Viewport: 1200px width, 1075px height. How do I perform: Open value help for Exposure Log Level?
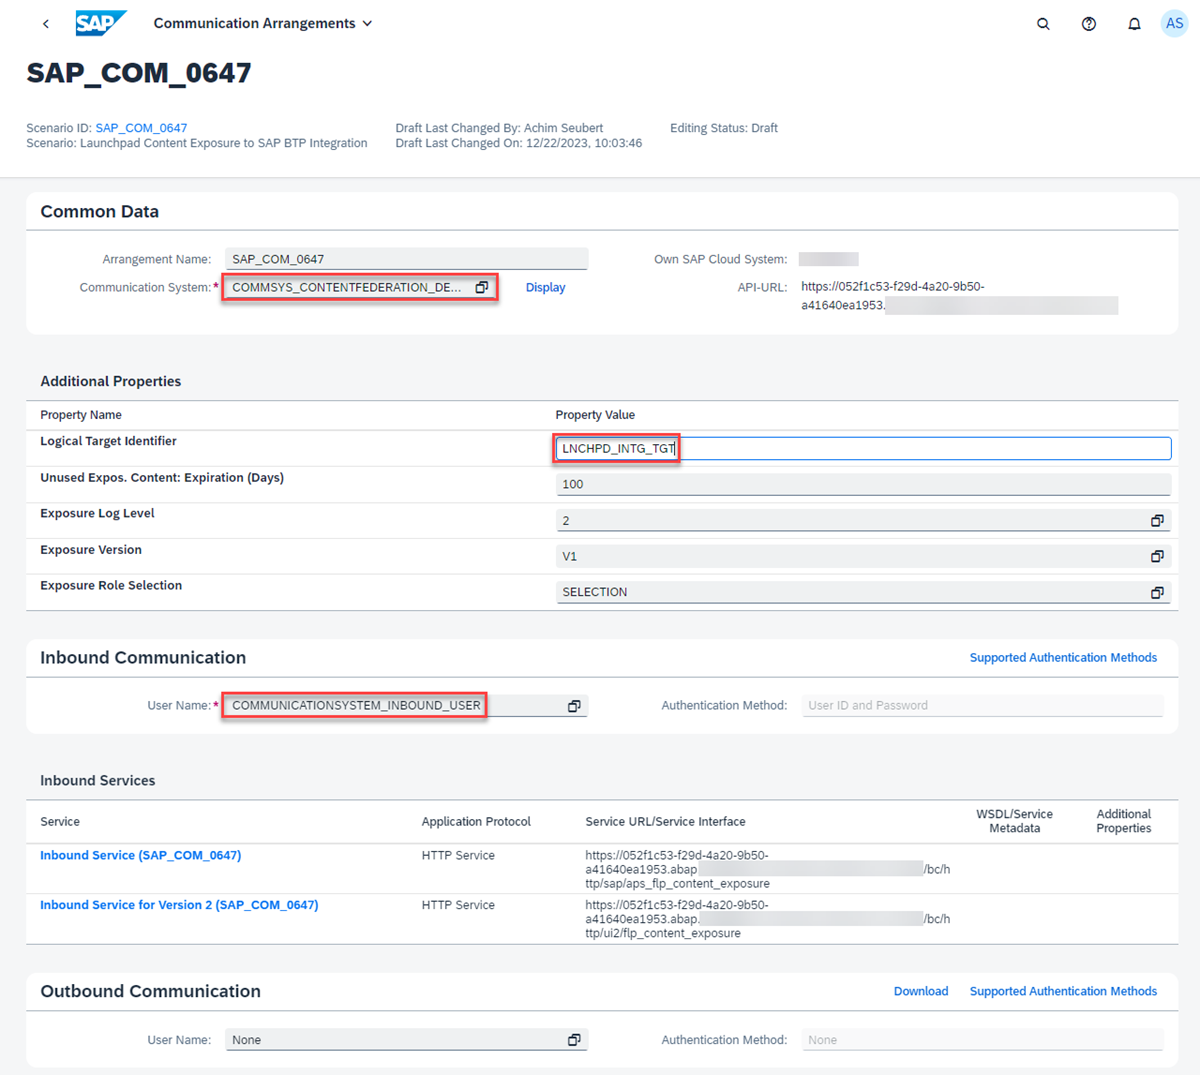pyautogui.click(x=1157, y=520)
